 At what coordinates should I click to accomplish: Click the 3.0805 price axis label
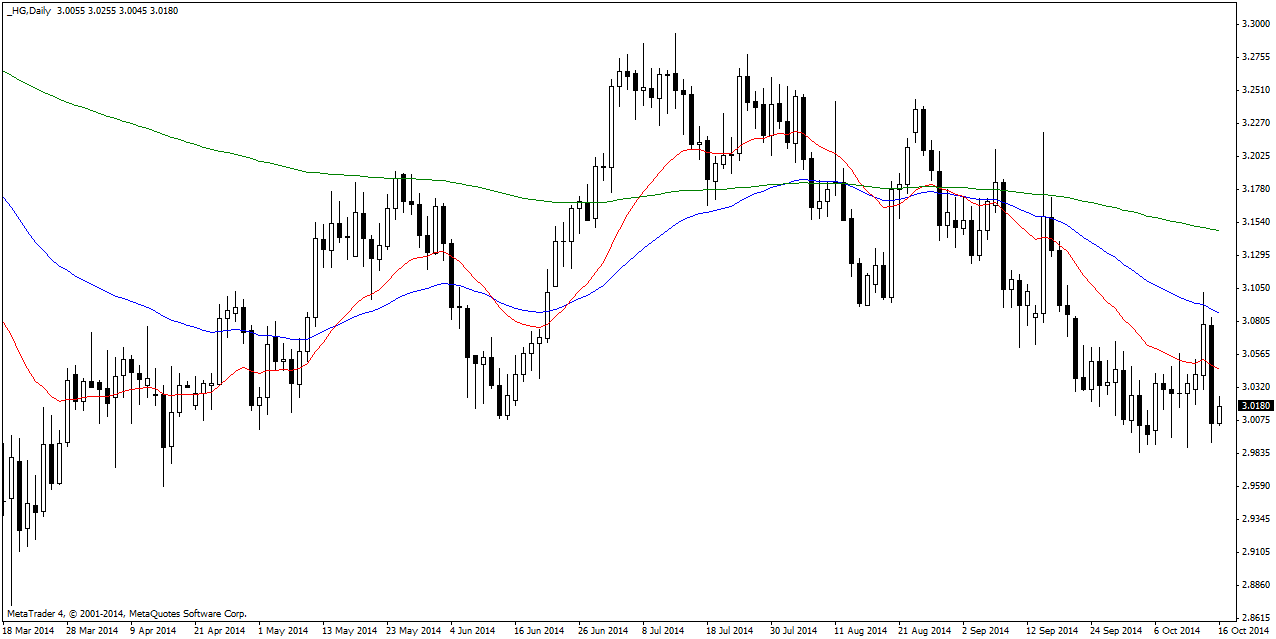point(1255,321)
